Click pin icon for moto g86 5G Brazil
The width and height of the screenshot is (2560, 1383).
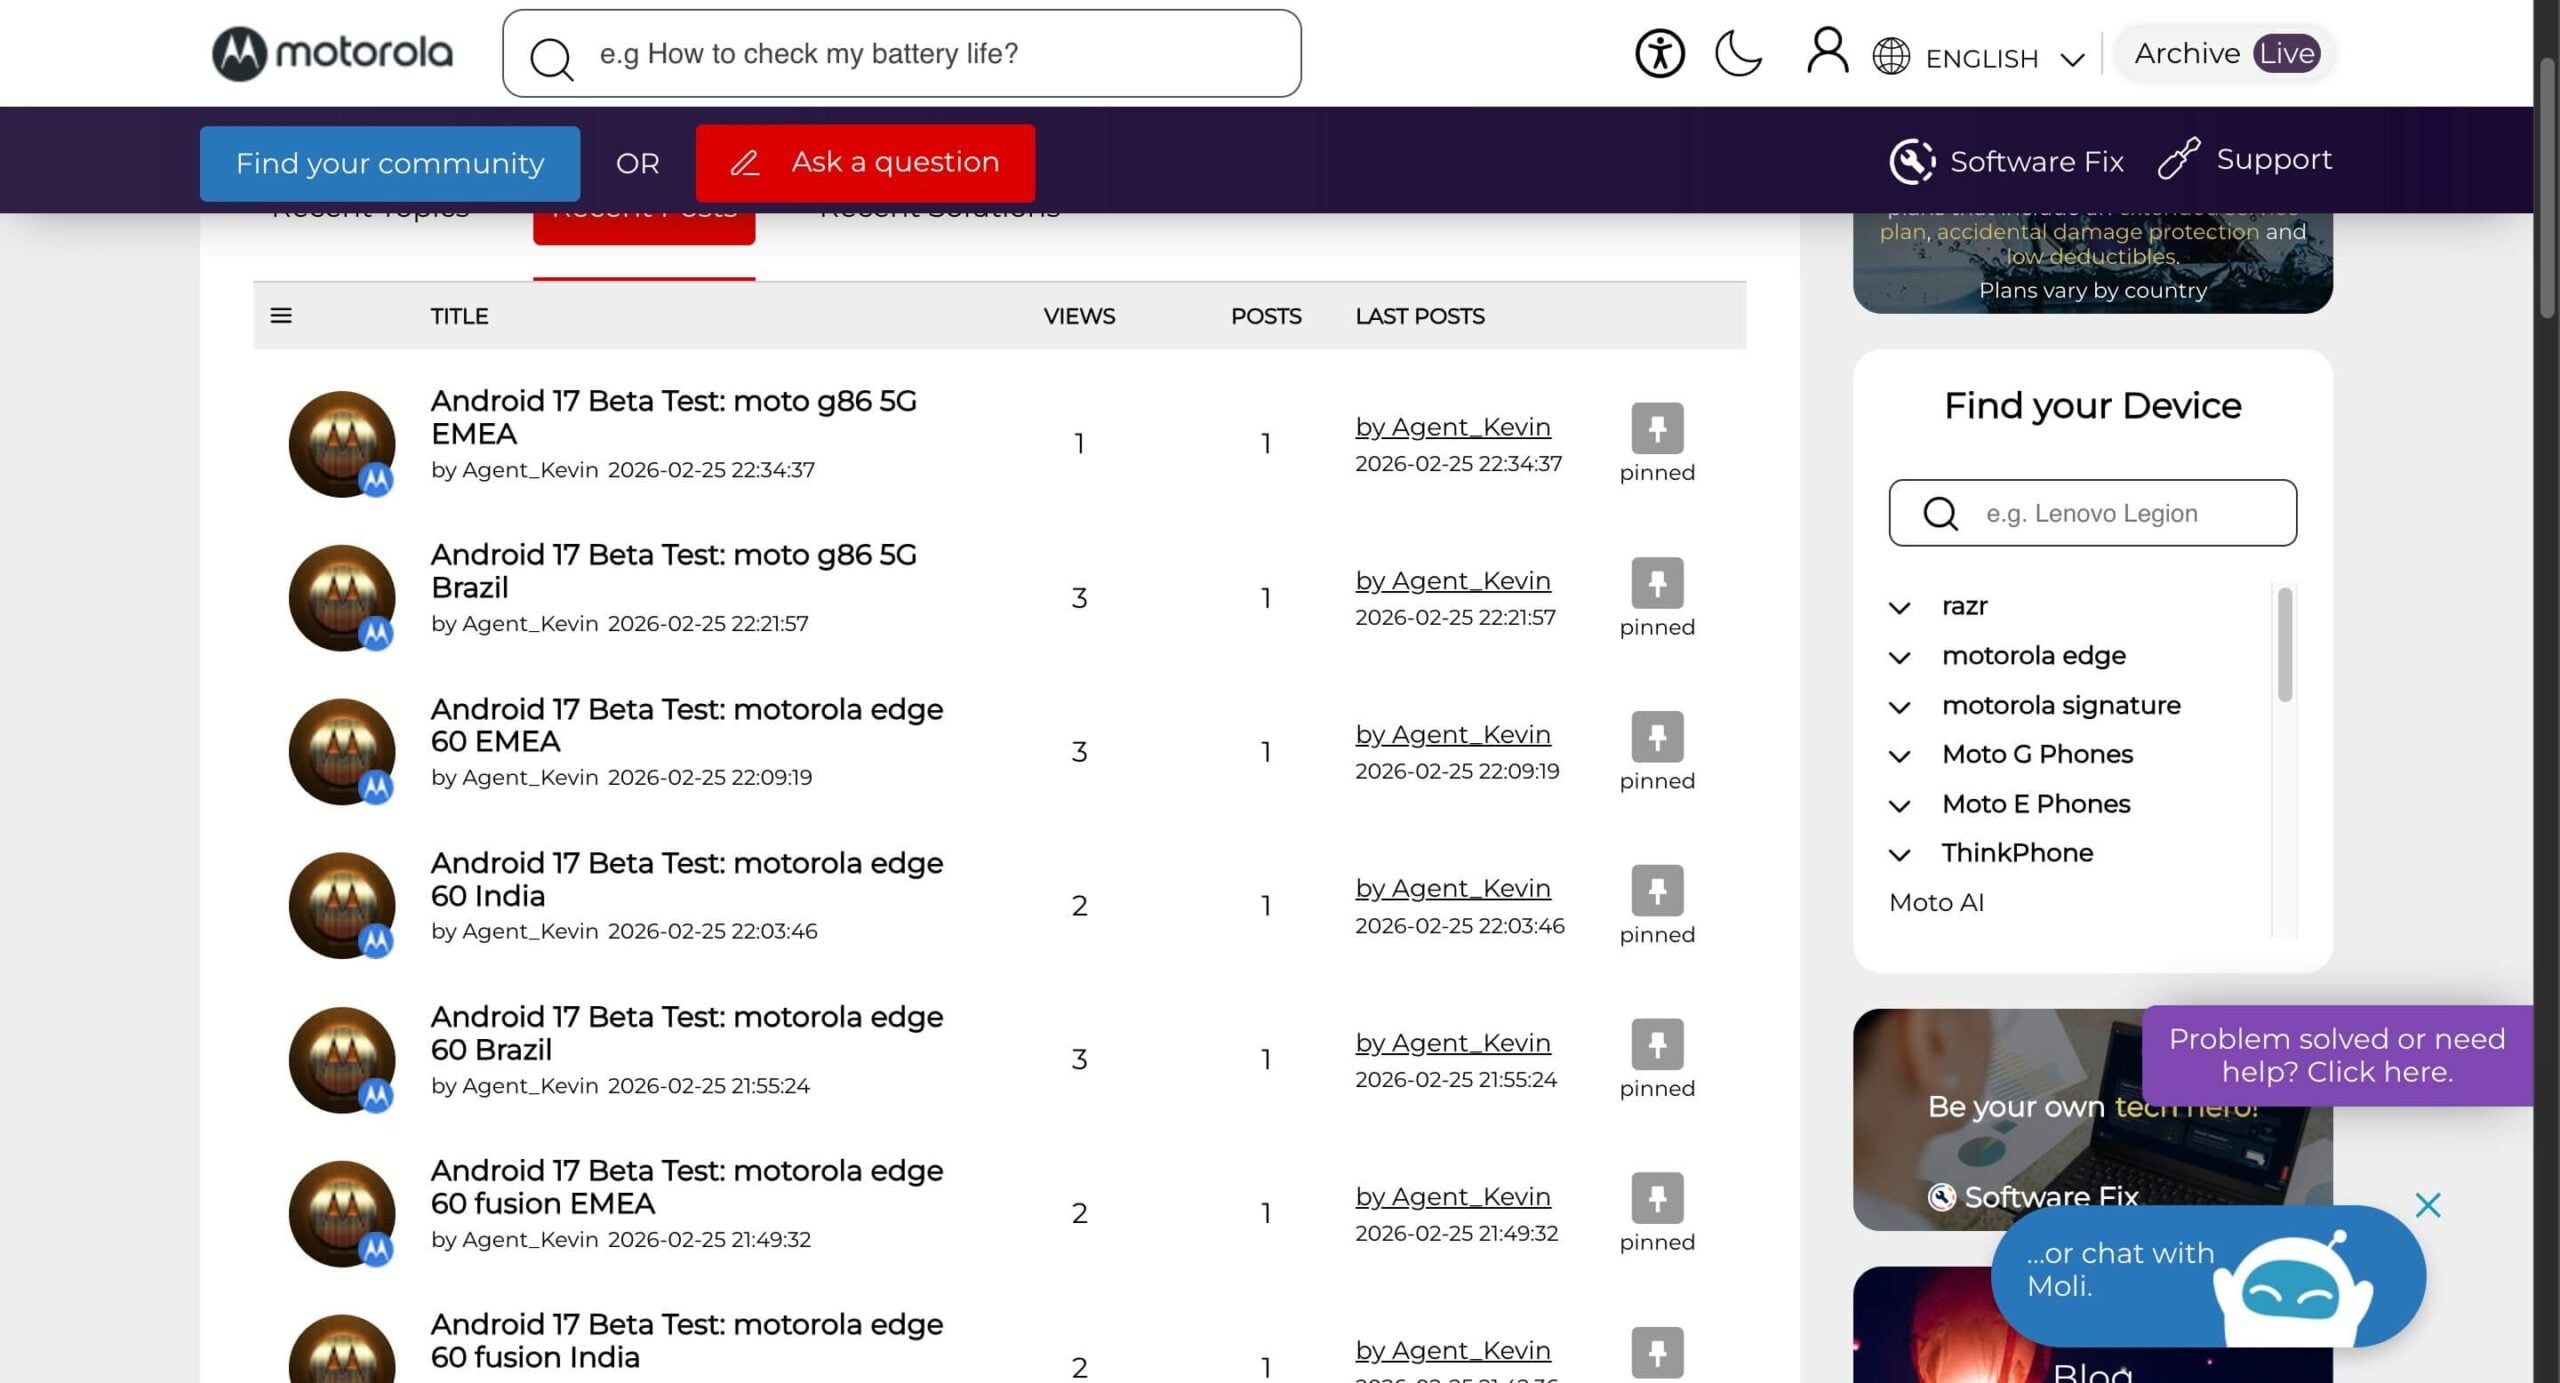point(1657,583)
